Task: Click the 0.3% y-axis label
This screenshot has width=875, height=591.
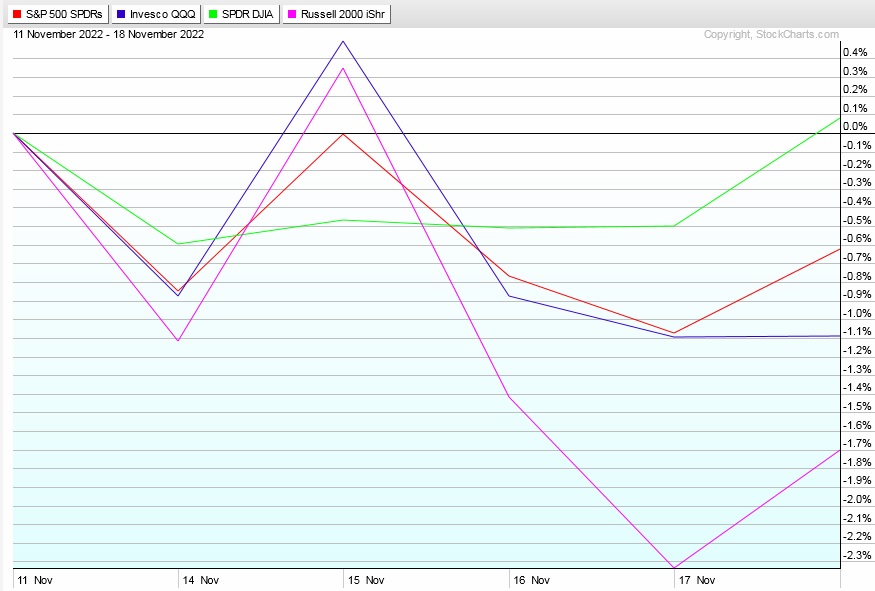Action: click(x=855, y=71)
